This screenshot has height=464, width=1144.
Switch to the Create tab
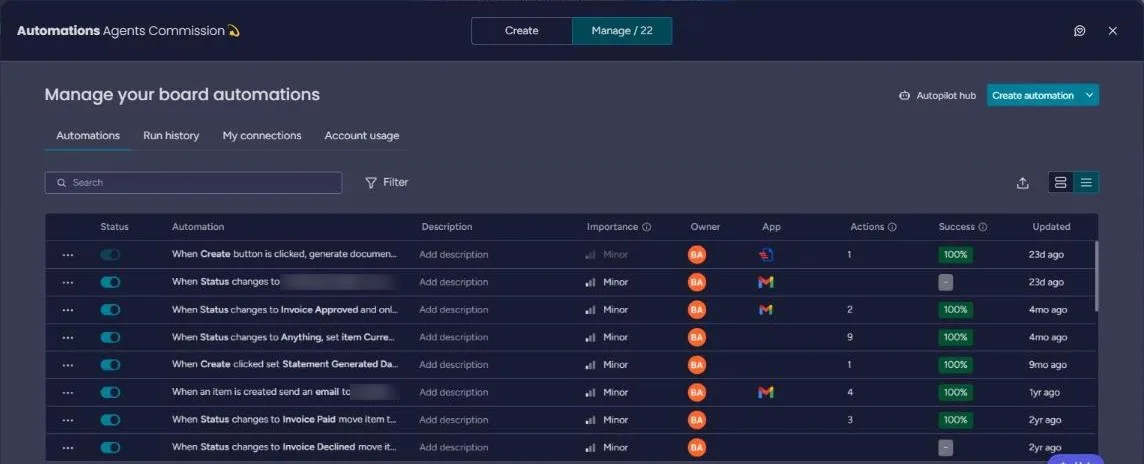(x=522, y=31)
